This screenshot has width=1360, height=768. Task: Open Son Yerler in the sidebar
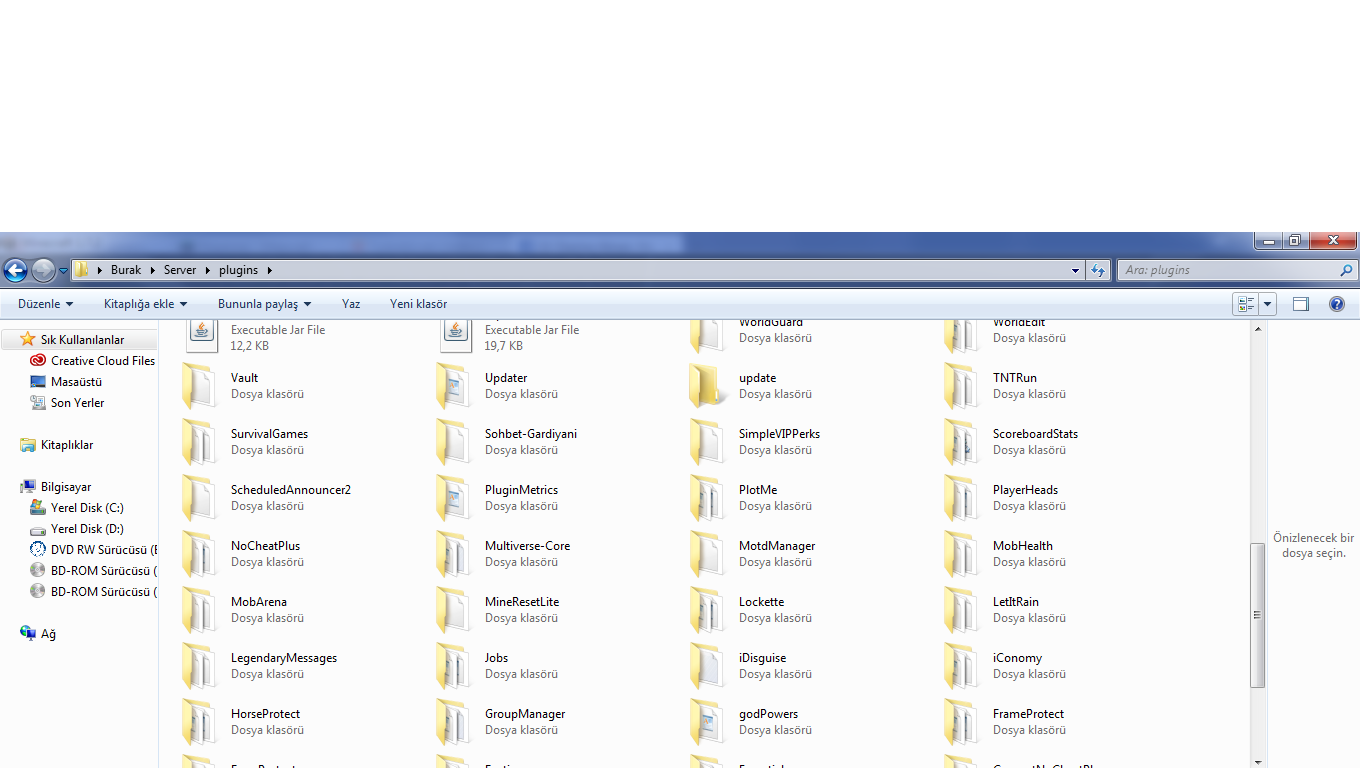pos(78,403)
